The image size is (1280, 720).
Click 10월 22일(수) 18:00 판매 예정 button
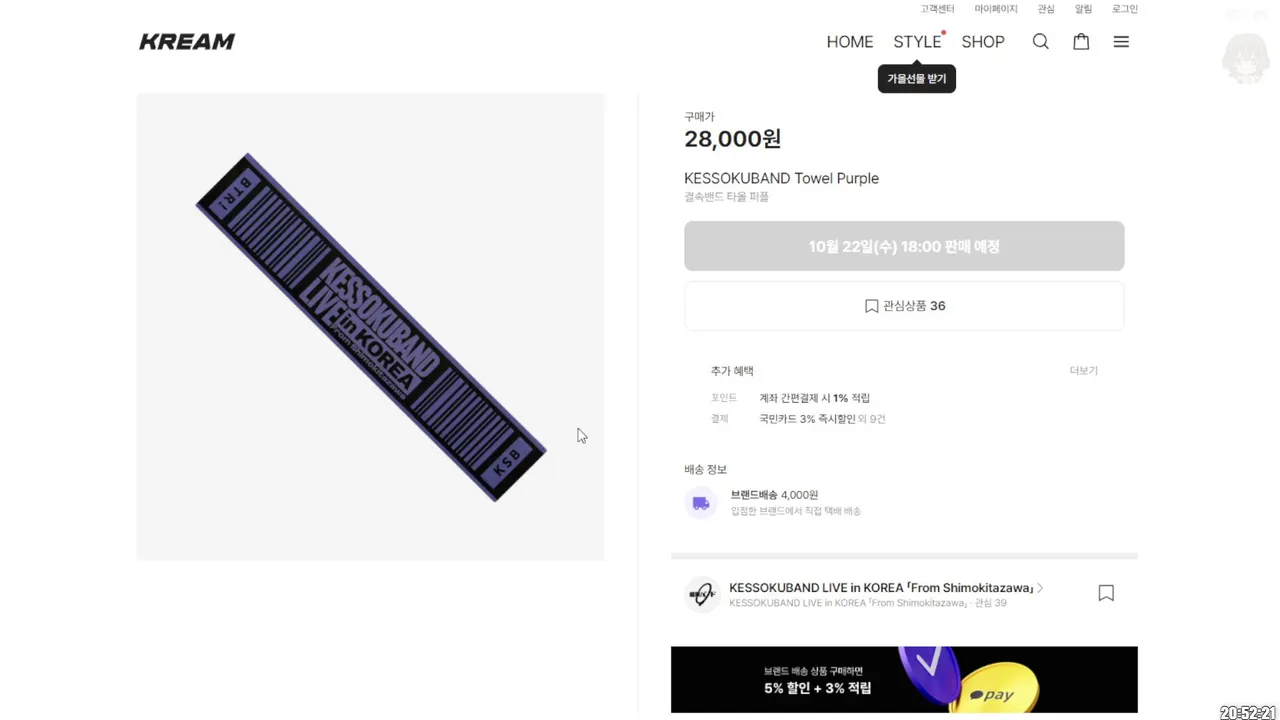(904, 246)
